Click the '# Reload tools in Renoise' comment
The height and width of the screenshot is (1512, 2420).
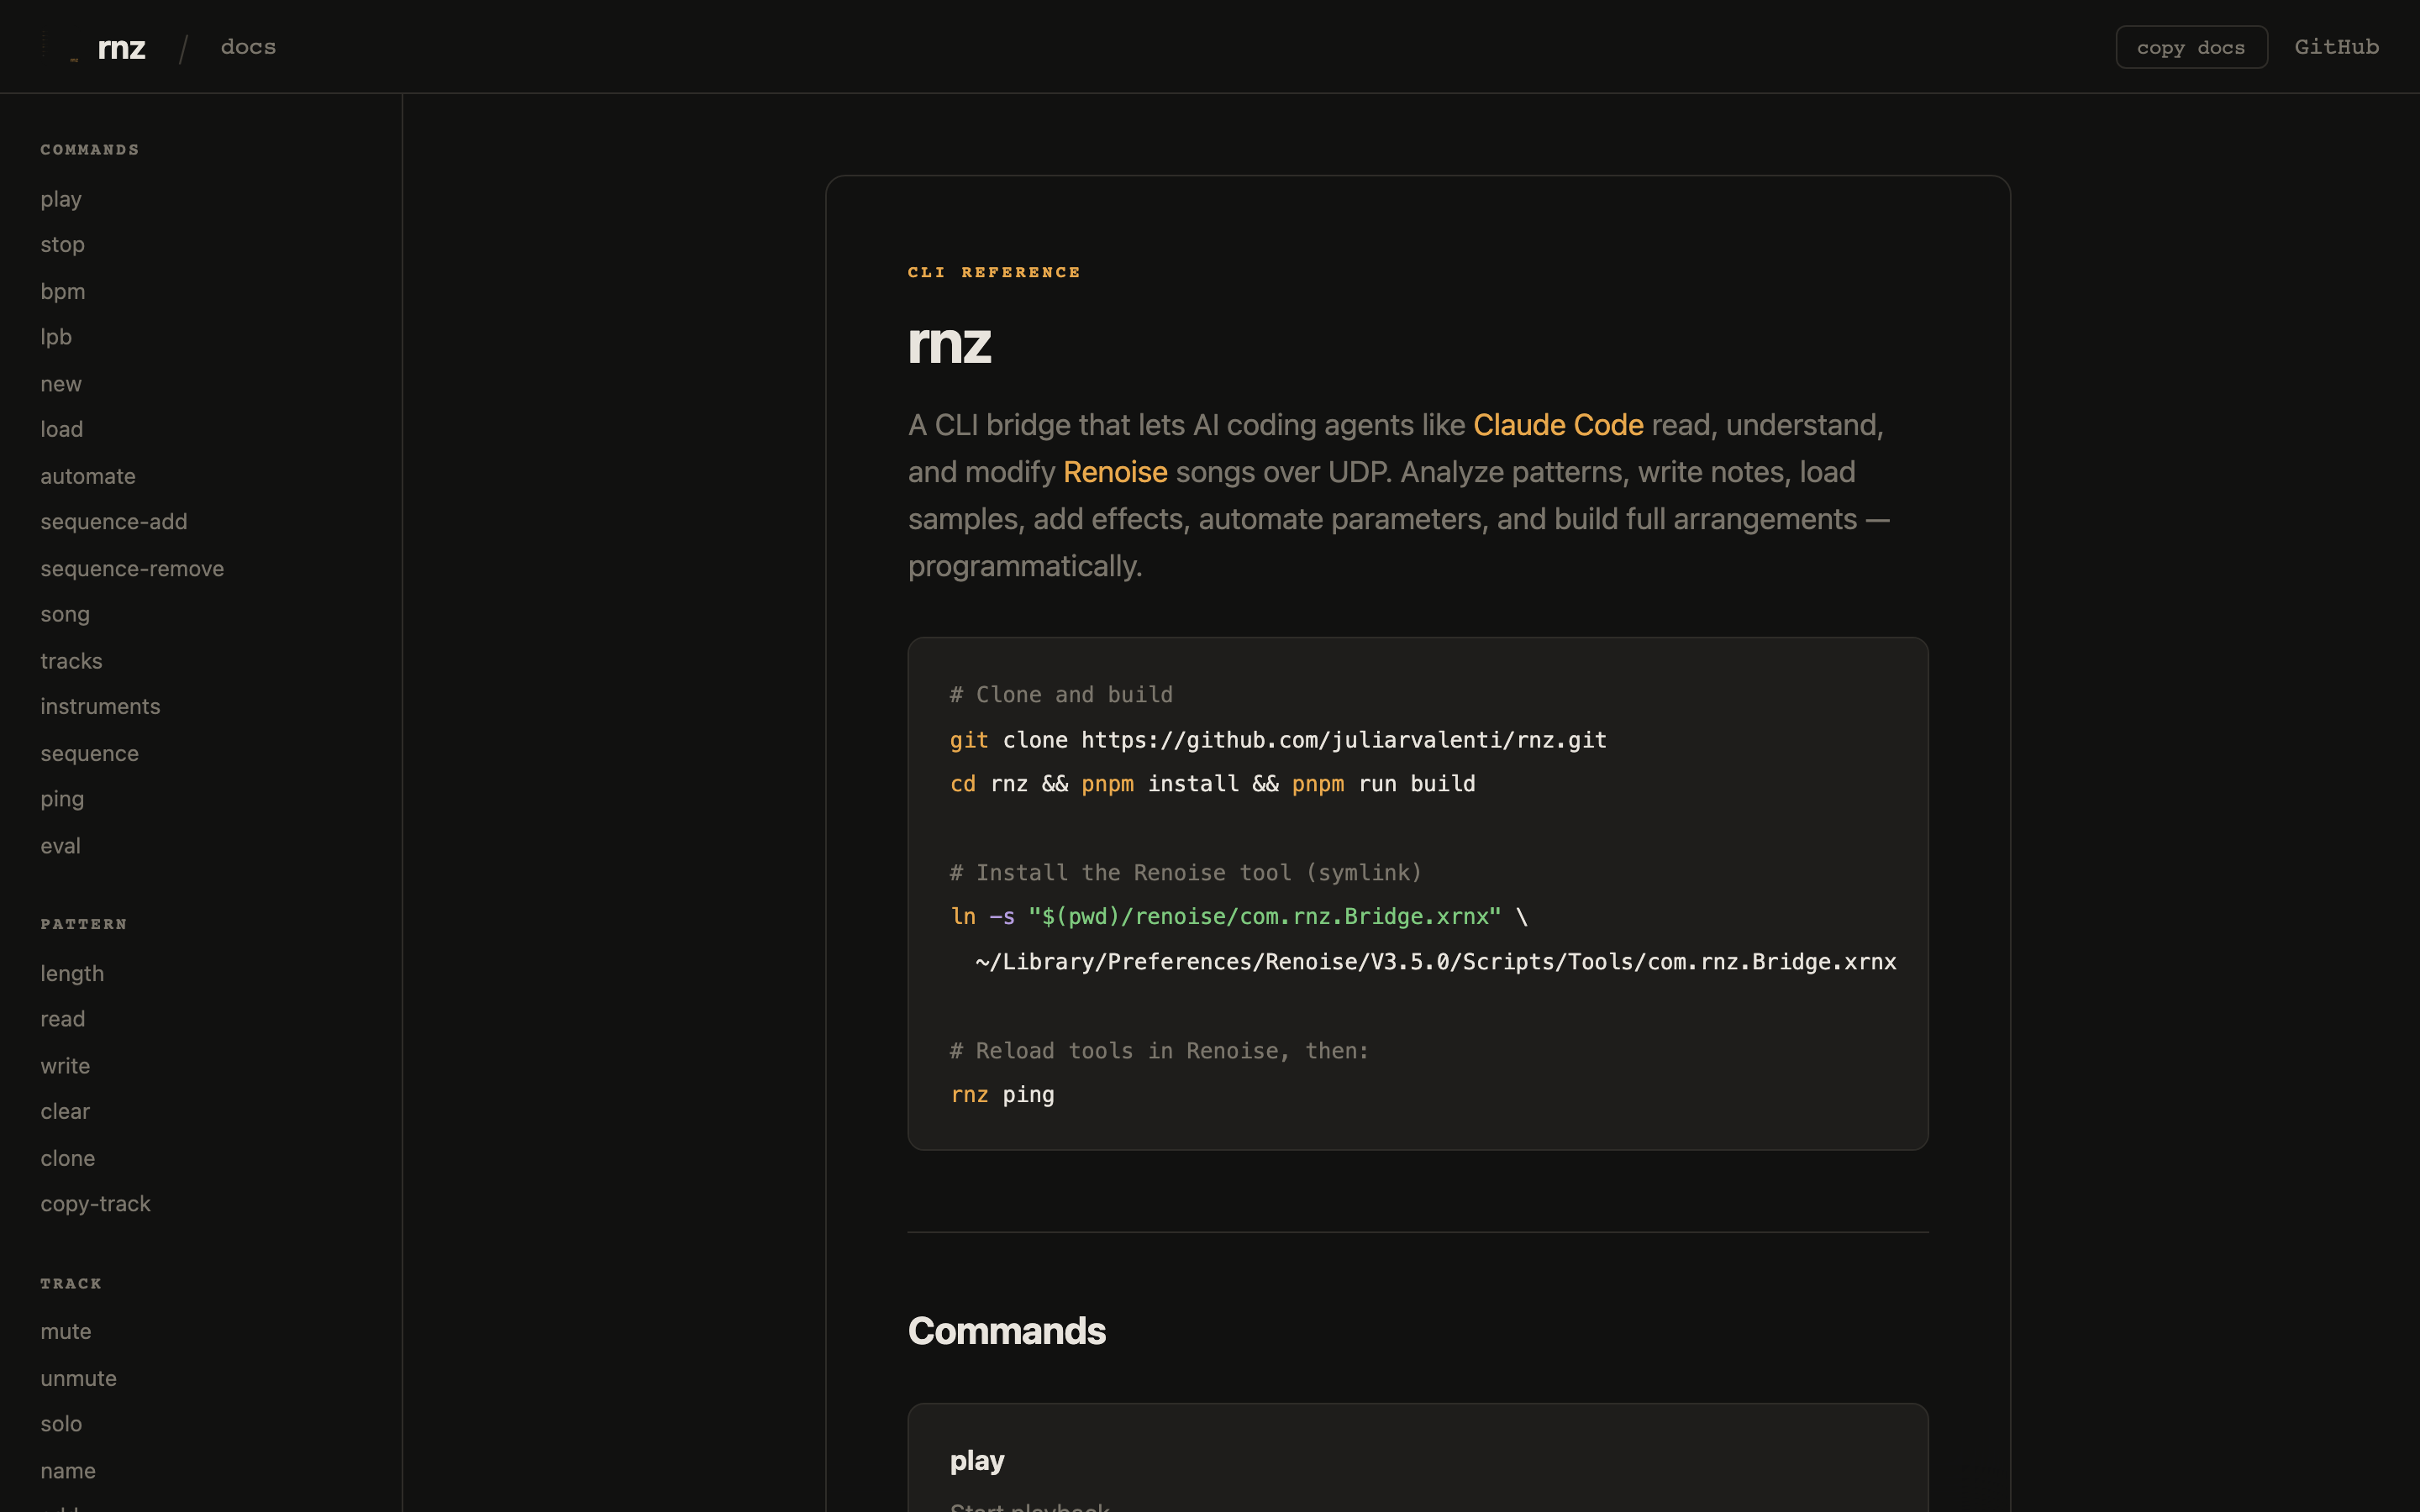pyautogui.click(x=1159, y=1051)
